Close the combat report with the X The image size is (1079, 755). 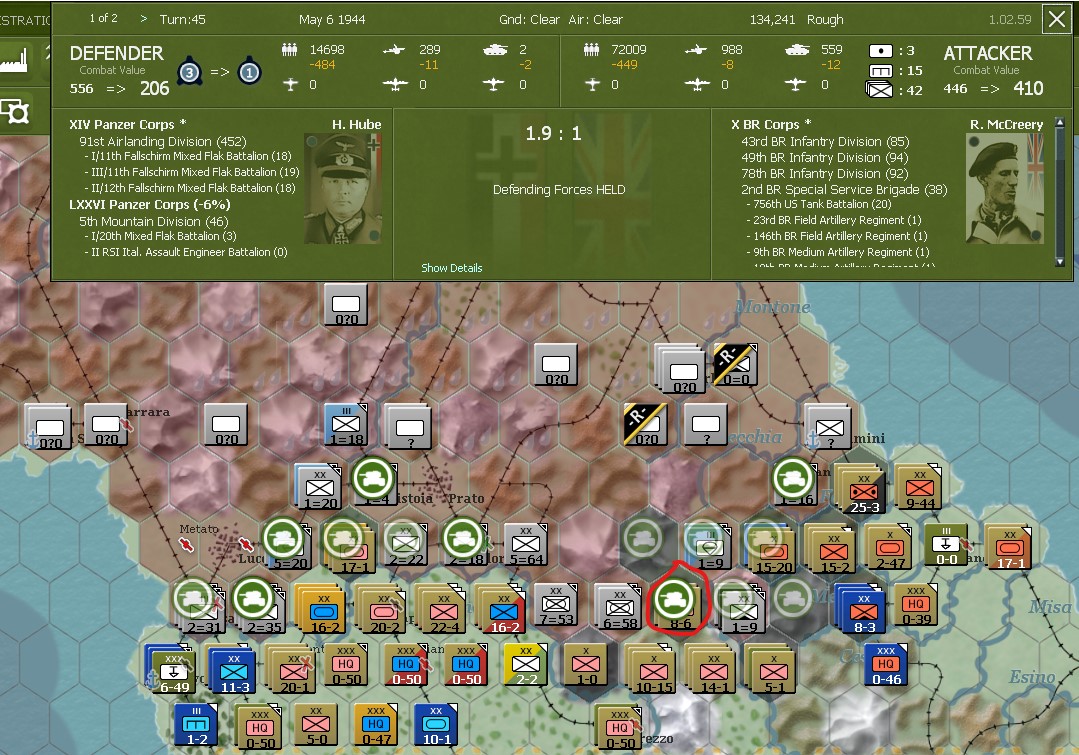(1056, 19)
